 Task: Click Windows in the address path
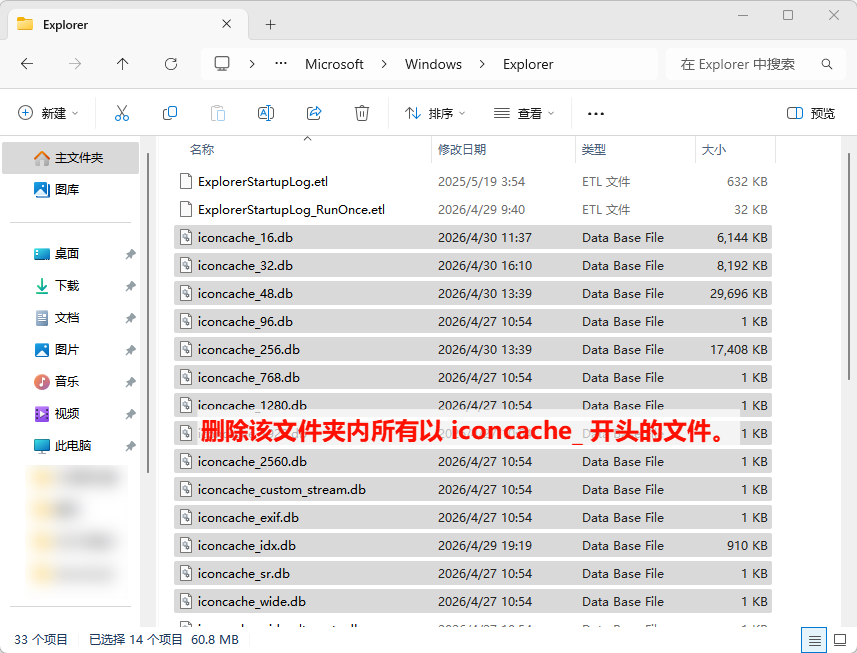pos(433,64)
